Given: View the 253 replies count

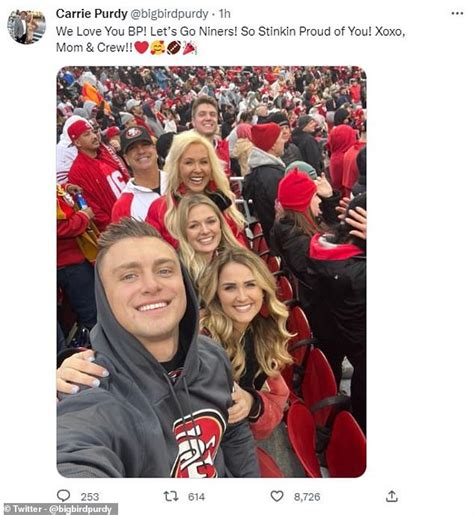Looking at the screenshot, I should (x=90, y=497).
